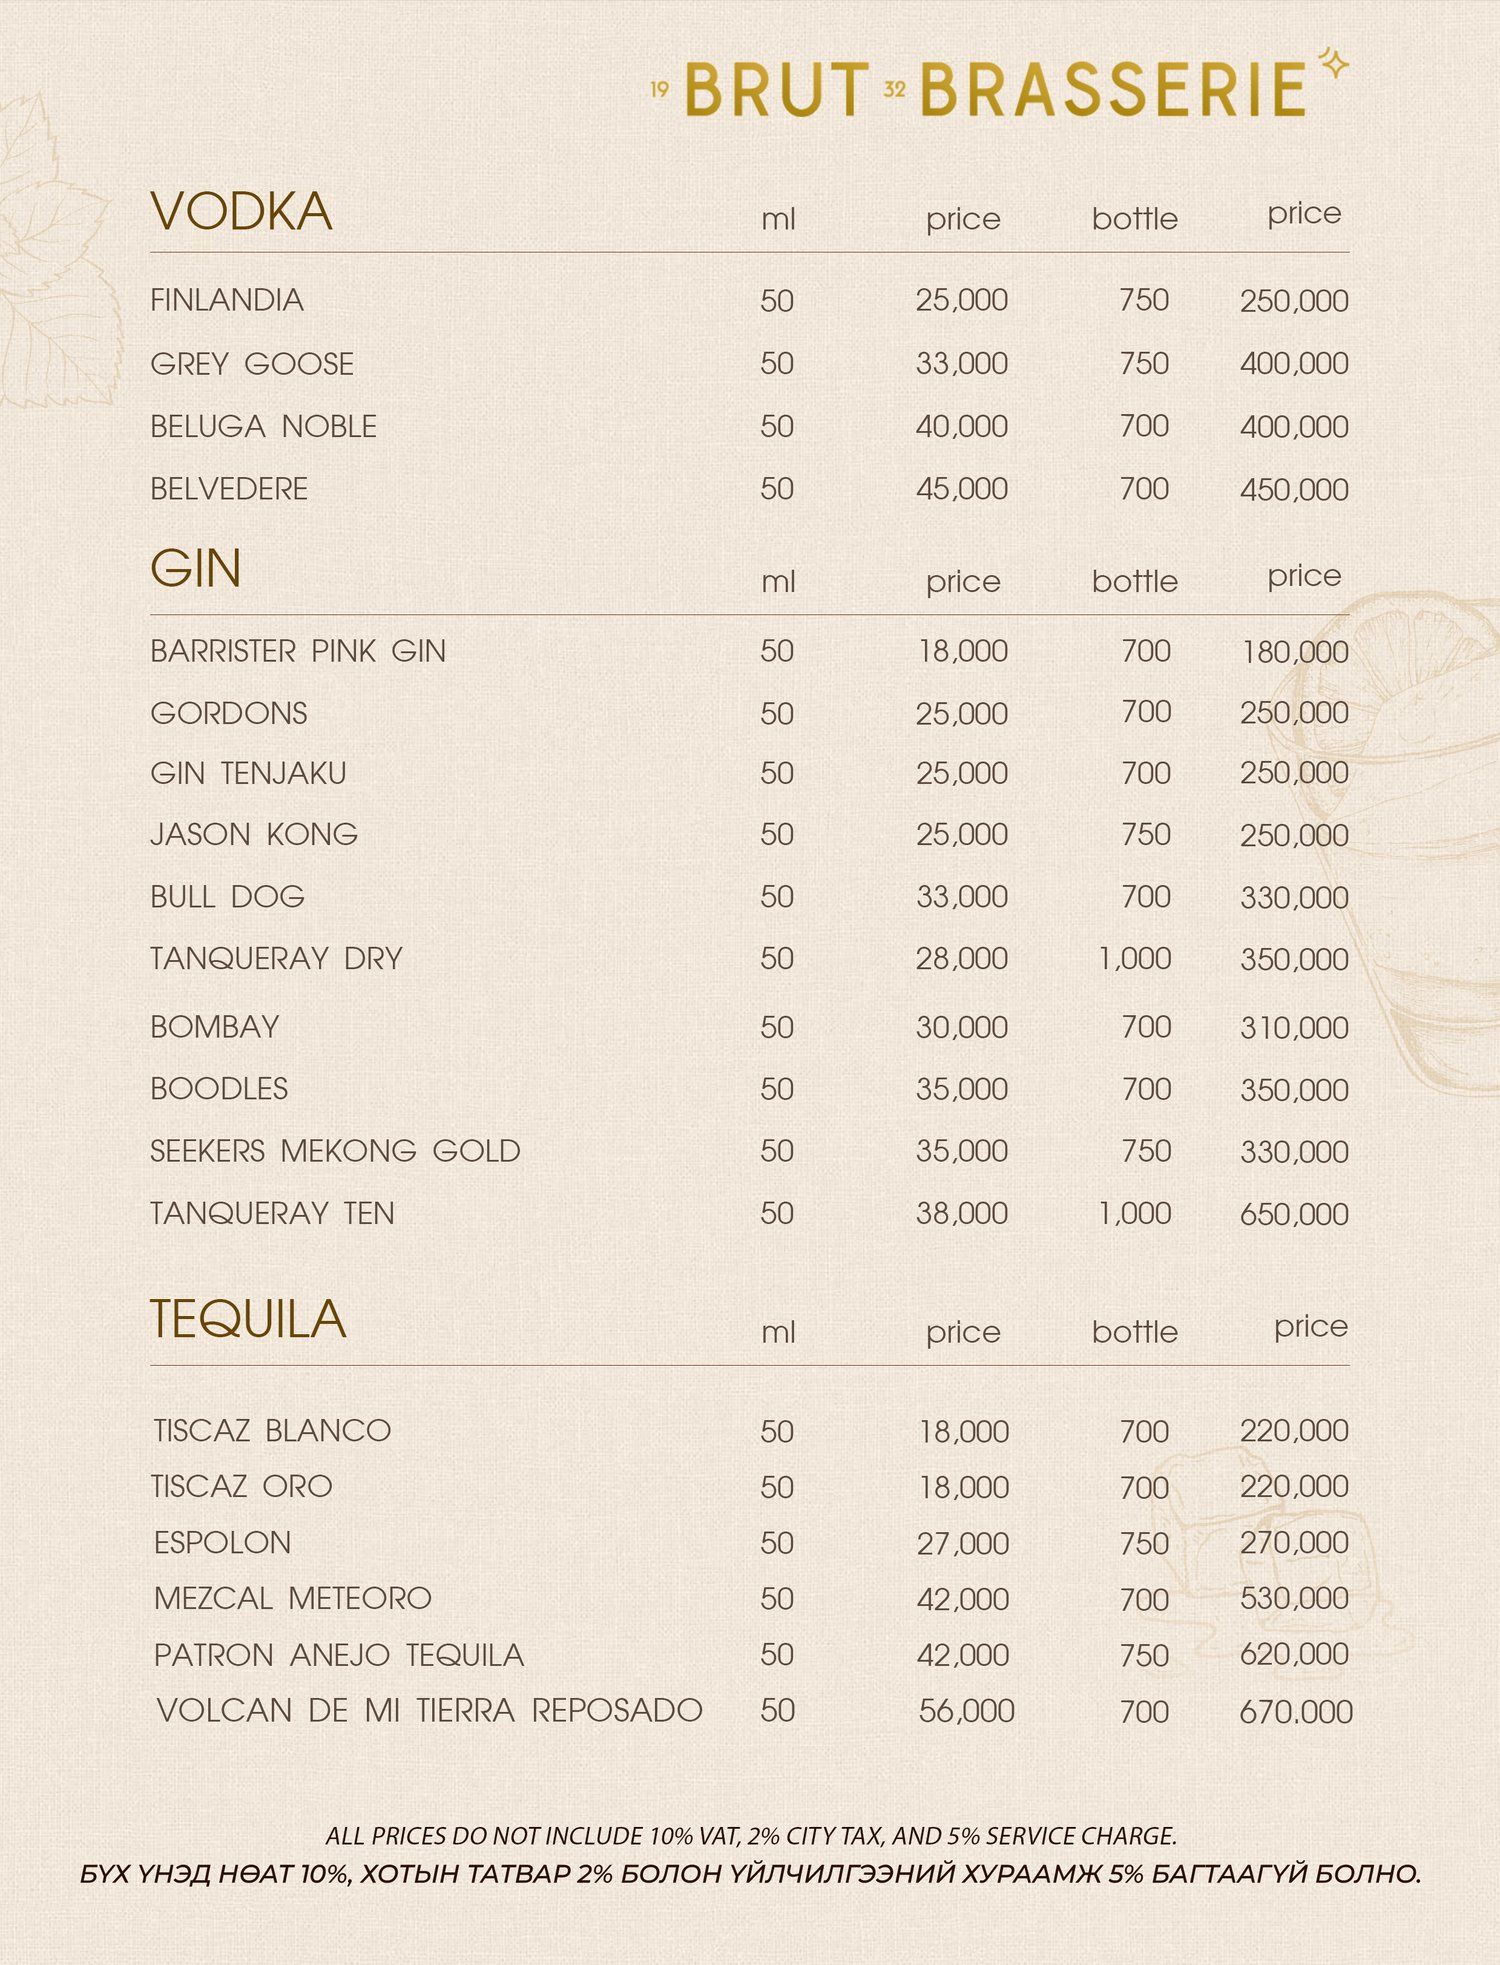This screenshot has height=1965, width=1500.
Task: Select the TEQUILA section heading
Action: coord(248,1320)
